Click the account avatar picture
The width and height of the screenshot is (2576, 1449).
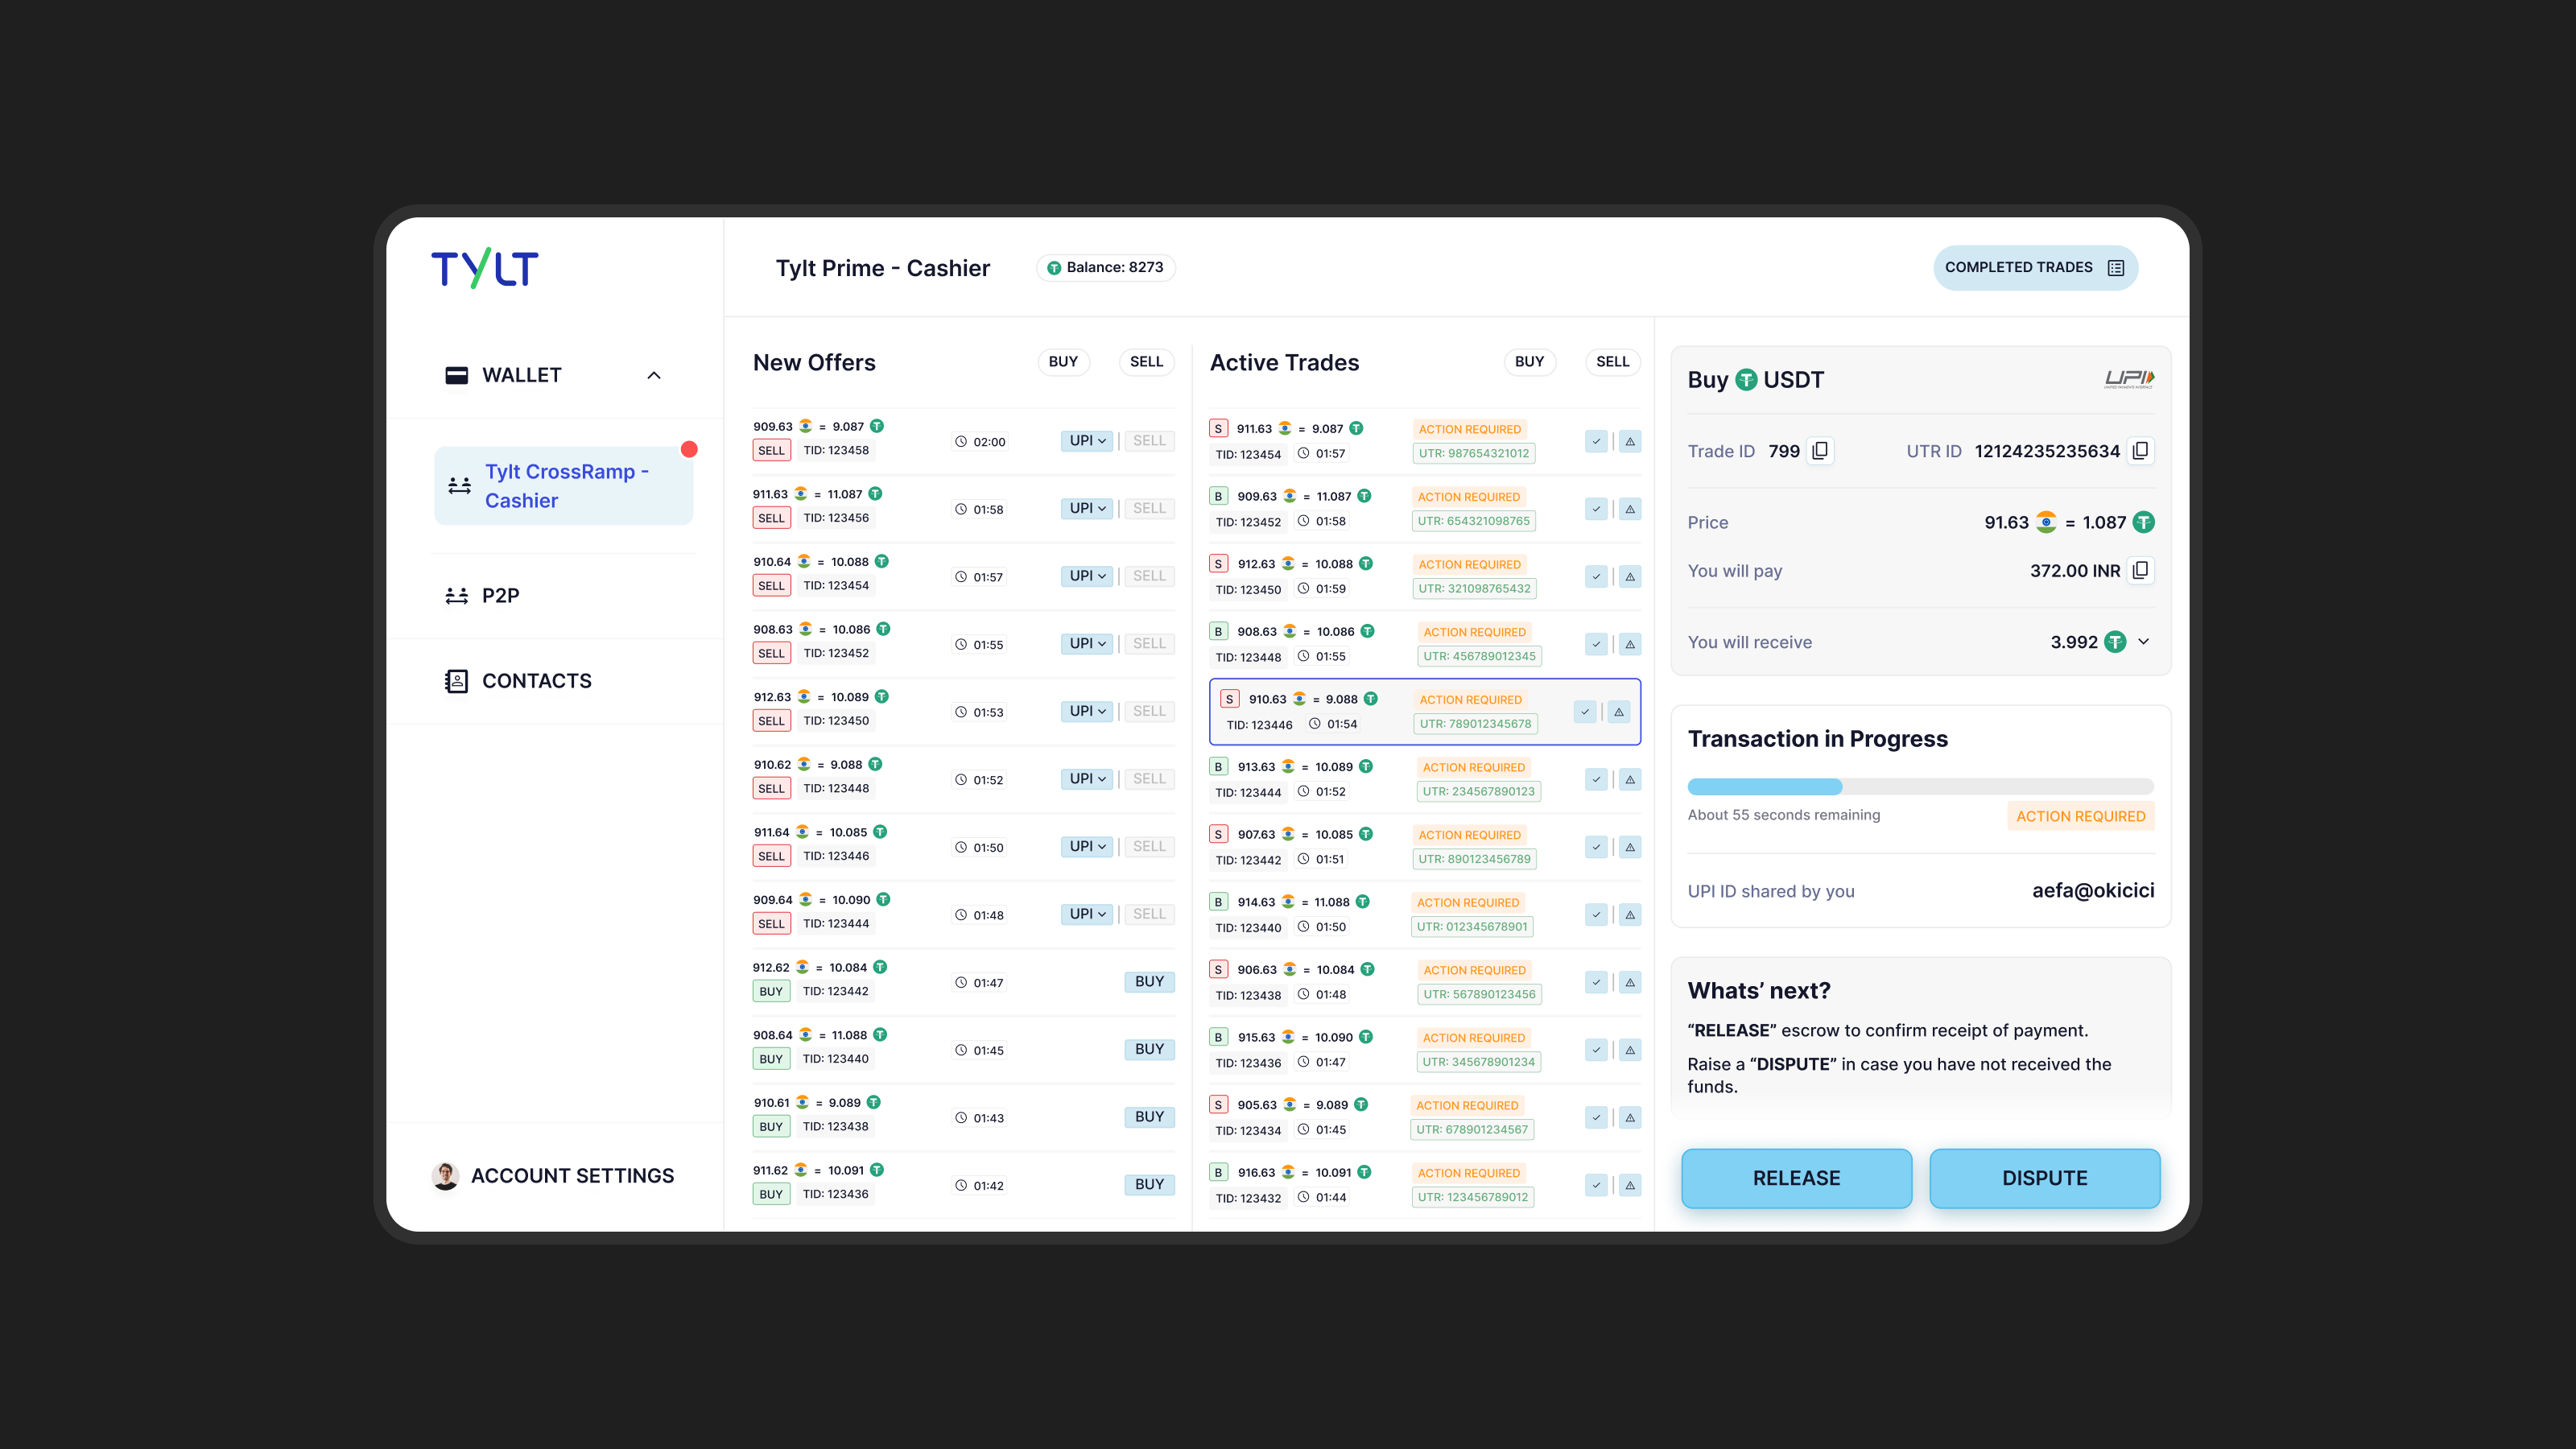(x=445, y=1175)
